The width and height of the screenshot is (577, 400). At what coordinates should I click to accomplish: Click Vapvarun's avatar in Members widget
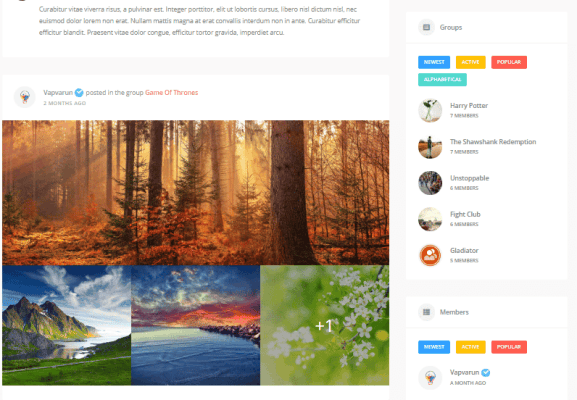430,378
